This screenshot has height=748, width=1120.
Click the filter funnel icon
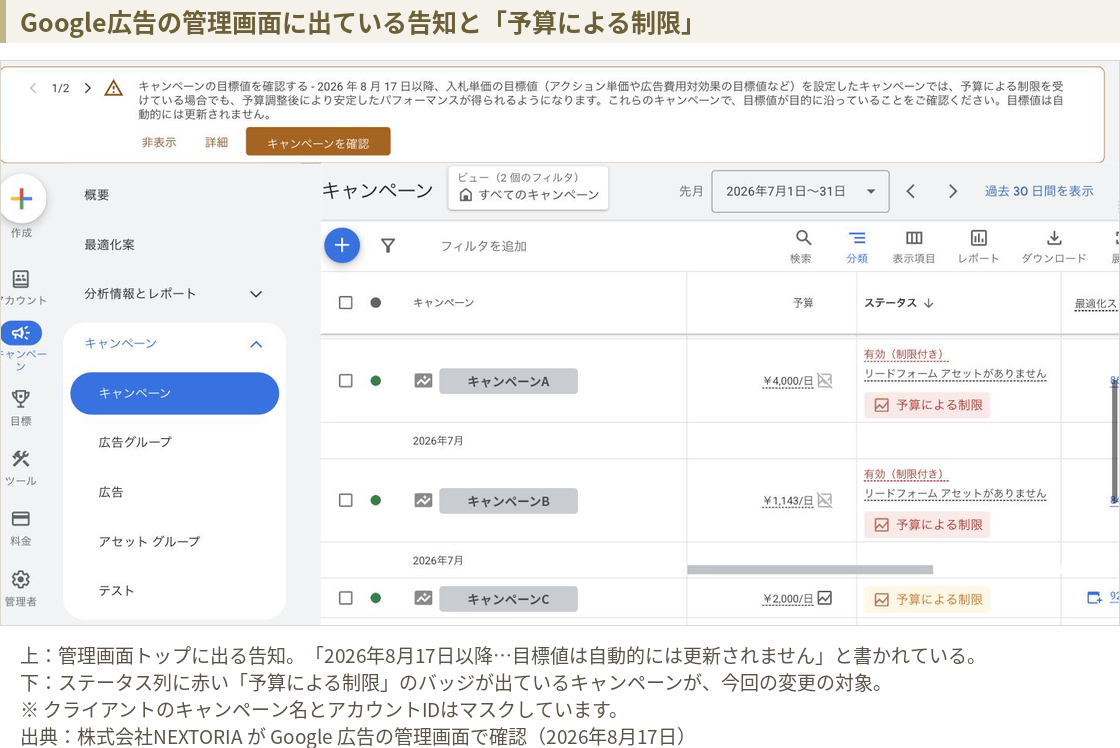coord(388,246)
